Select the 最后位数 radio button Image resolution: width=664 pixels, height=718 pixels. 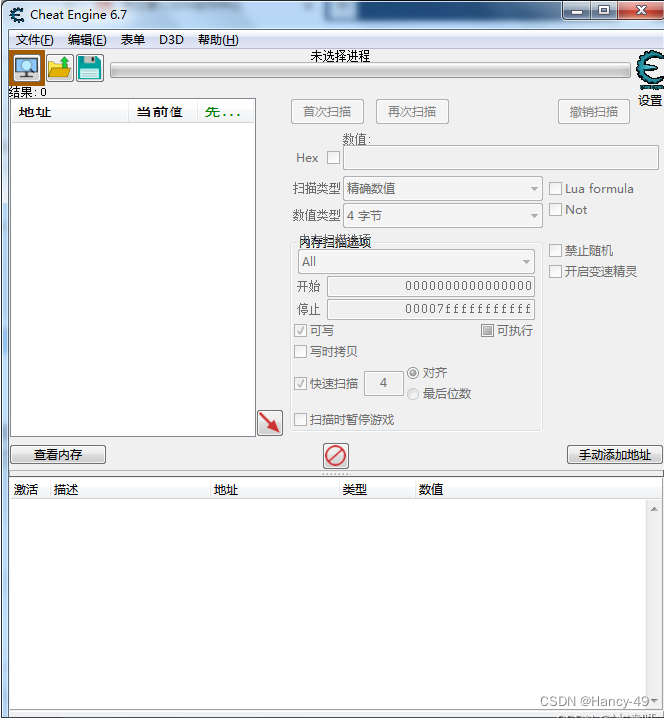tap(413, 394)
